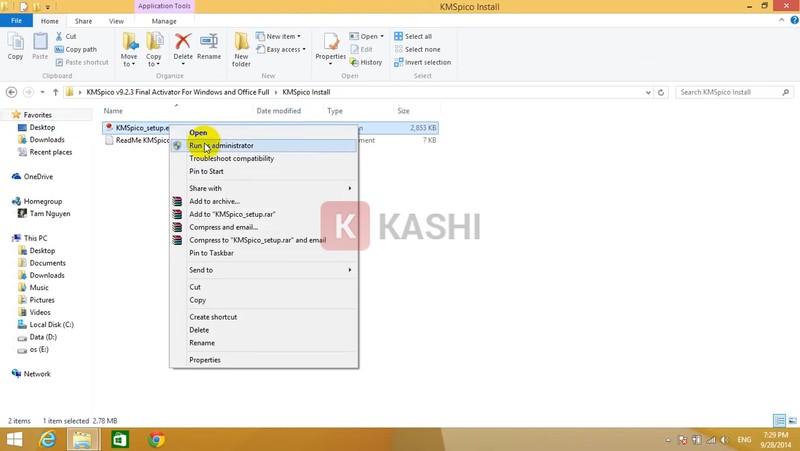The width and height of the screenshot is (800, 451).
Task: Choose Add to "KMSpico_setup.rar"
Action: pos(264,214)
